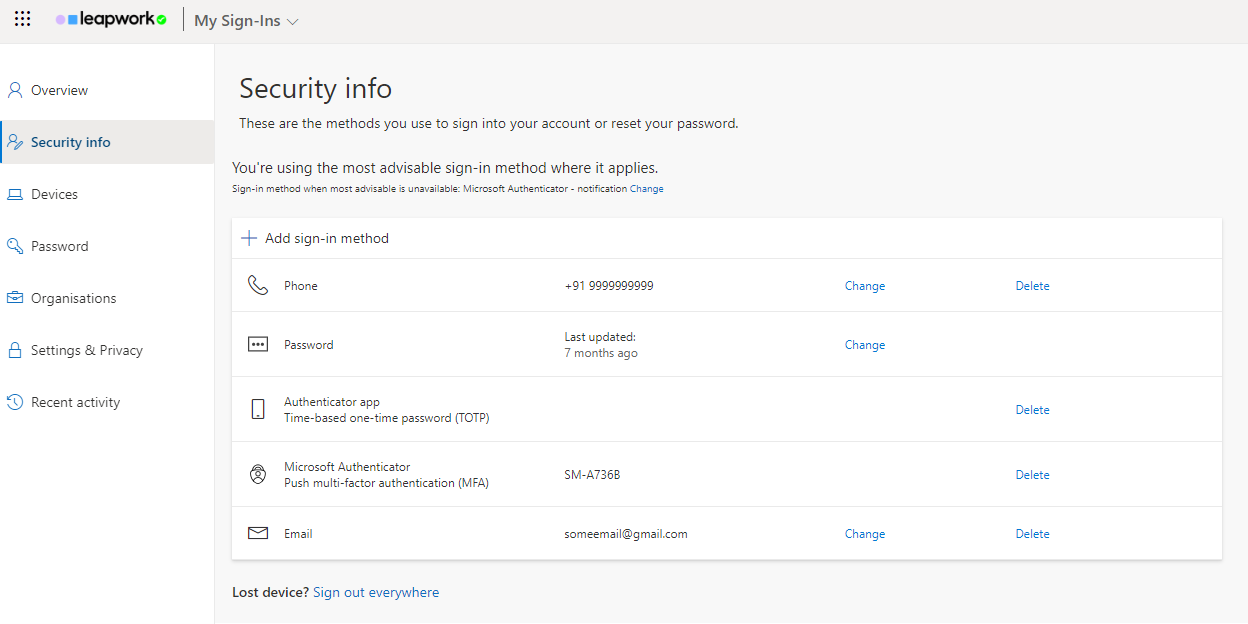The width and height of the screenshot is (1248, 624).
Task: Delete the email someemail@gmail.com method
Action: coord(1032,533)
